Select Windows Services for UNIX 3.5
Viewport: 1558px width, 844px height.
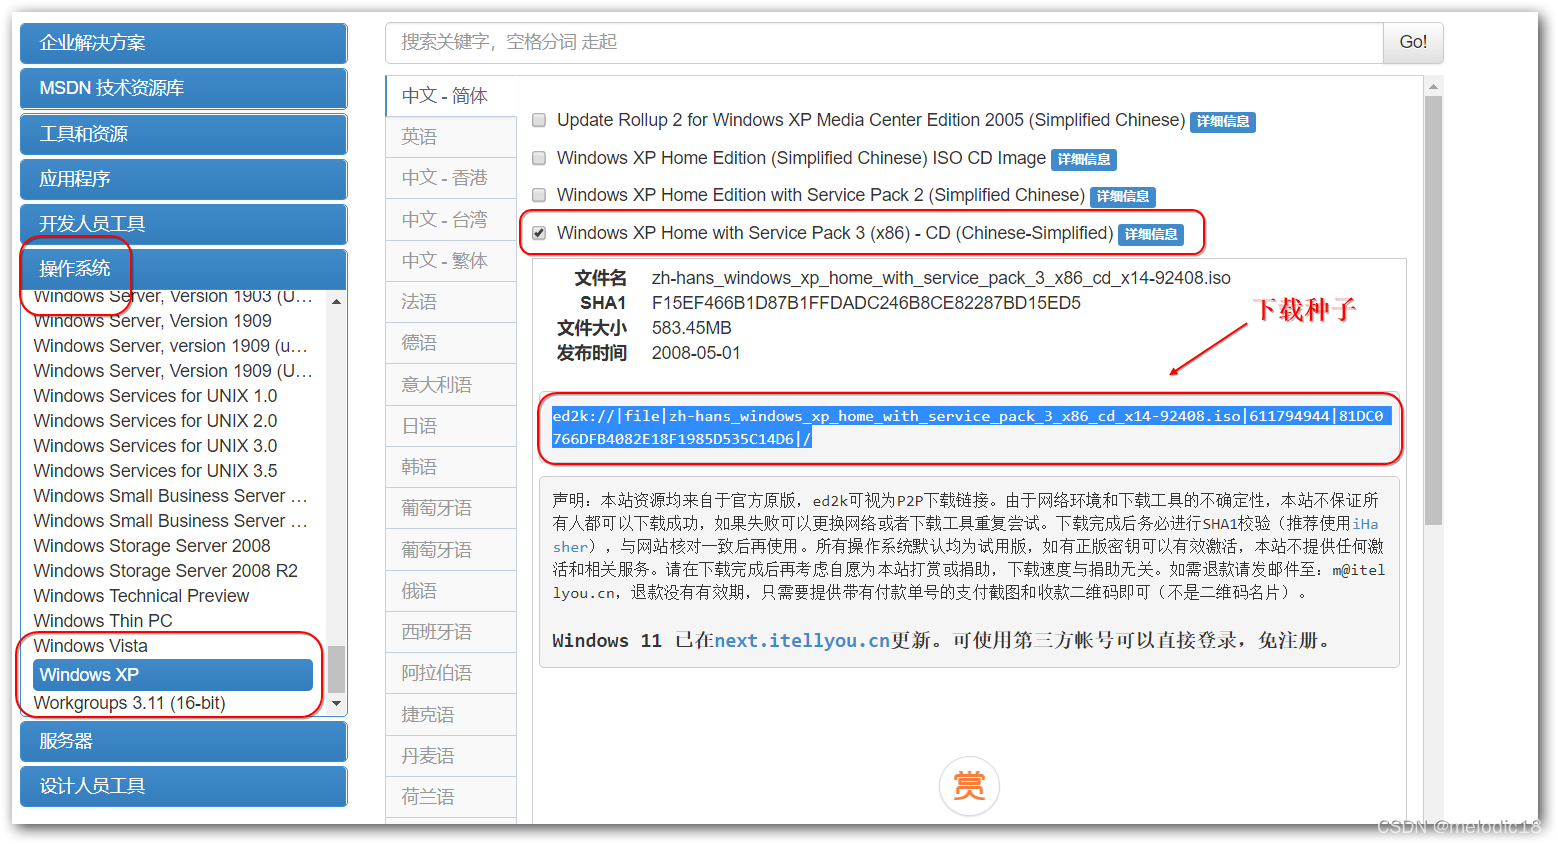tap(156, 471)
